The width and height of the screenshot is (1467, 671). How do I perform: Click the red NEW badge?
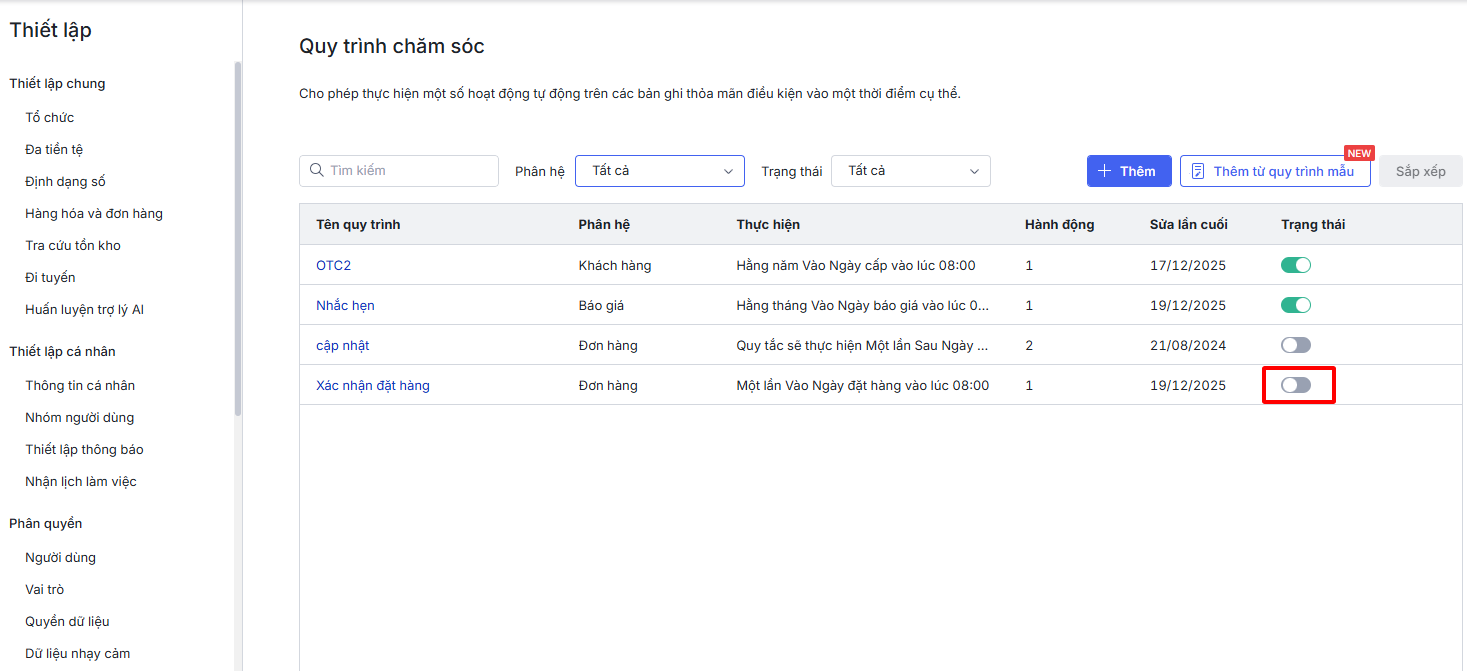coord(1359,153)
